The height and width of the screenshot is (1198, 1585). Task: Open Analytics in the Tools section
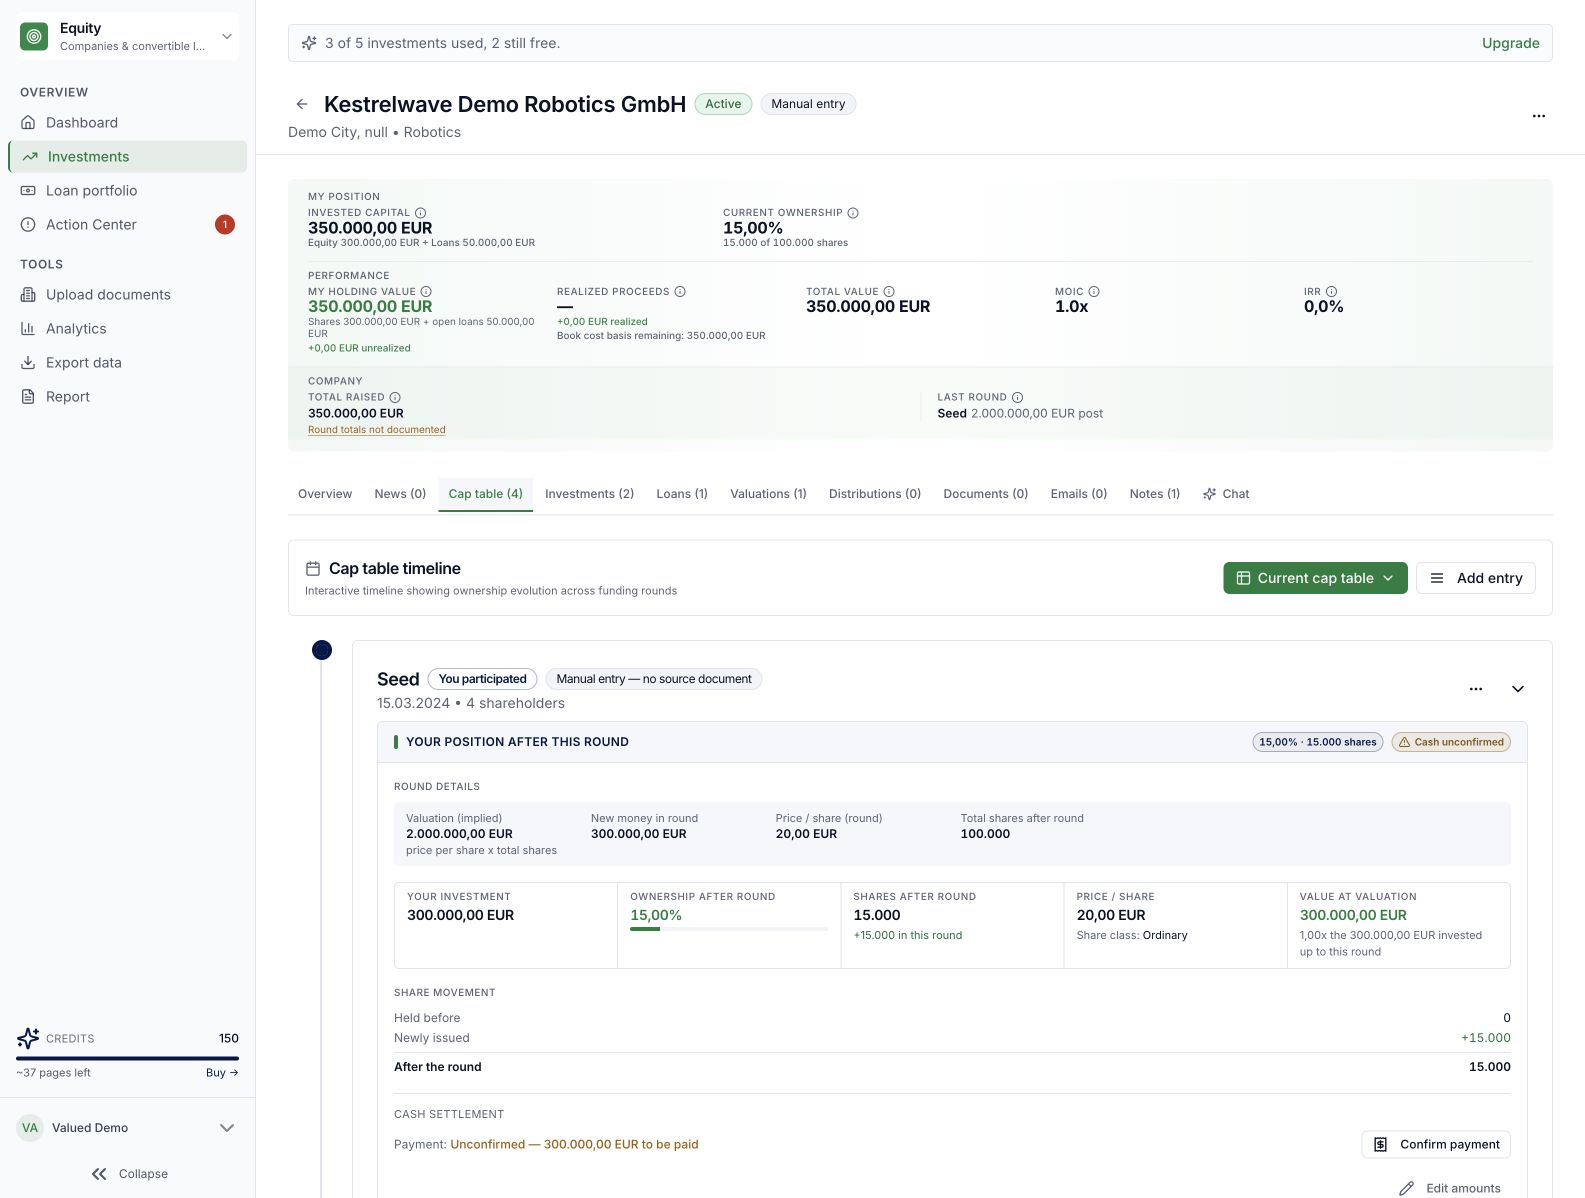tap(128, 329)
